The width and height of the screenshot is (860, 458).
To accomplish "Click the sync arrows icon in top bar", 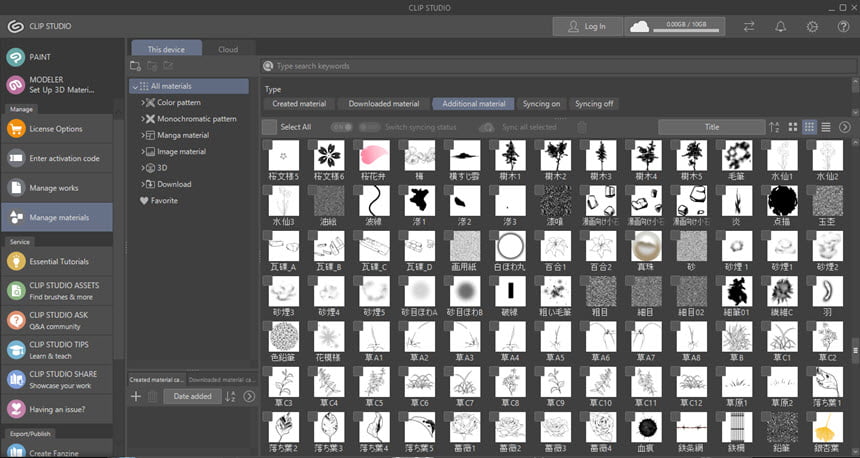I will (x=749, y=26).
